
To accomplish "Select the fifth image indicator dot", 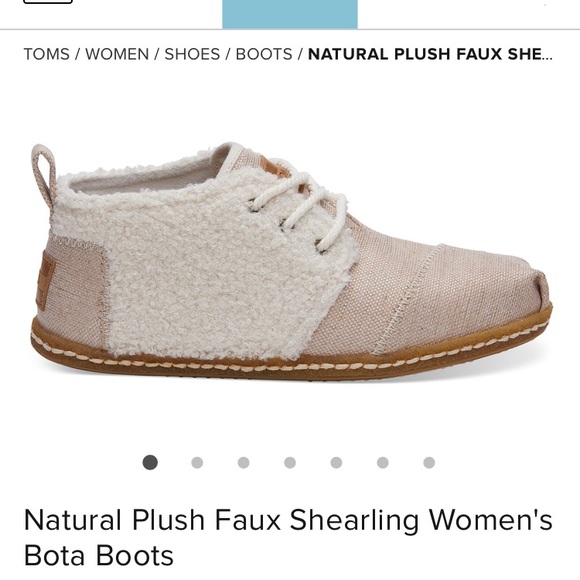I will pyautogui.click(x=336, y=462).
